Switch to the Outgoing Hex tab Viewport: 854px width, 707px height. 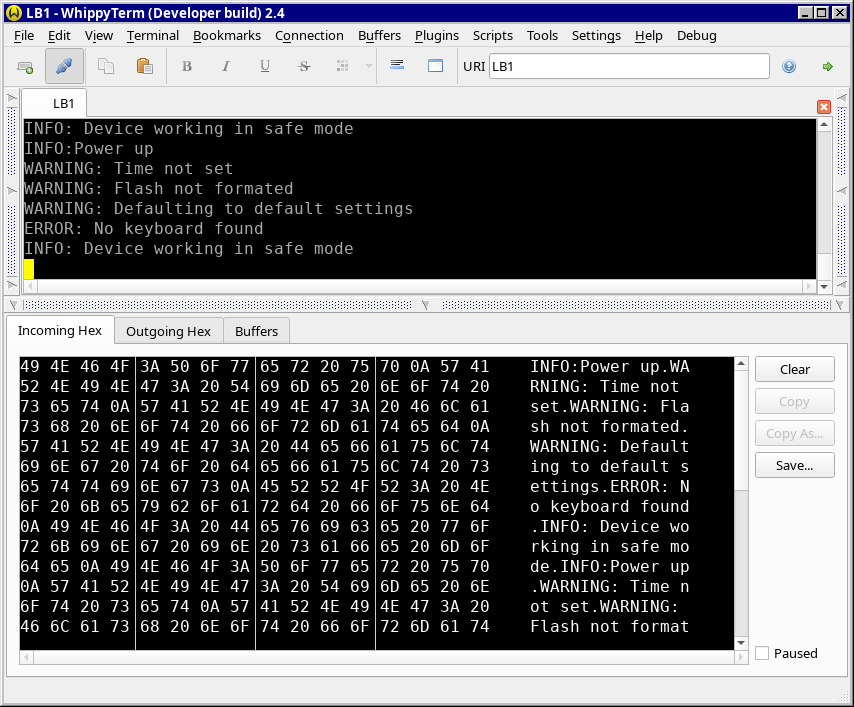pyautogui.click(x=168, y=331)
